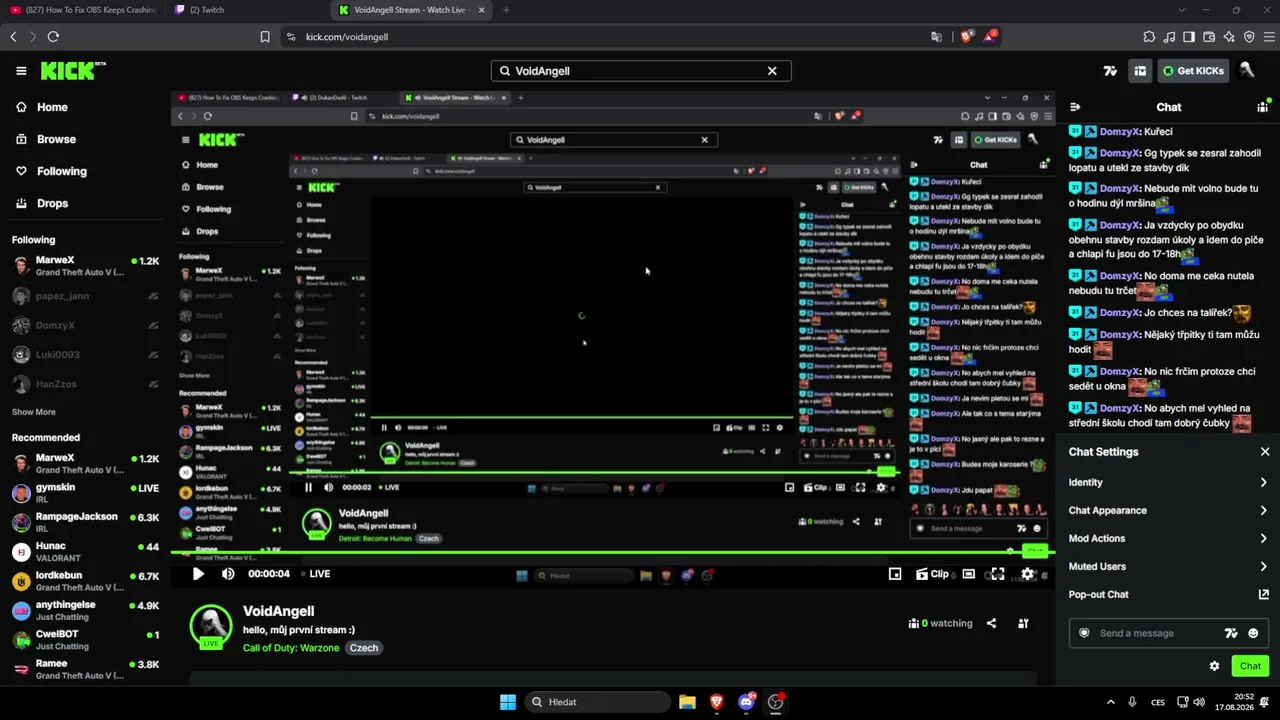This screenshot has height=720, width=1280.
Task: Open the 7TV icon in the top bar
Action: pos(1110,71)
